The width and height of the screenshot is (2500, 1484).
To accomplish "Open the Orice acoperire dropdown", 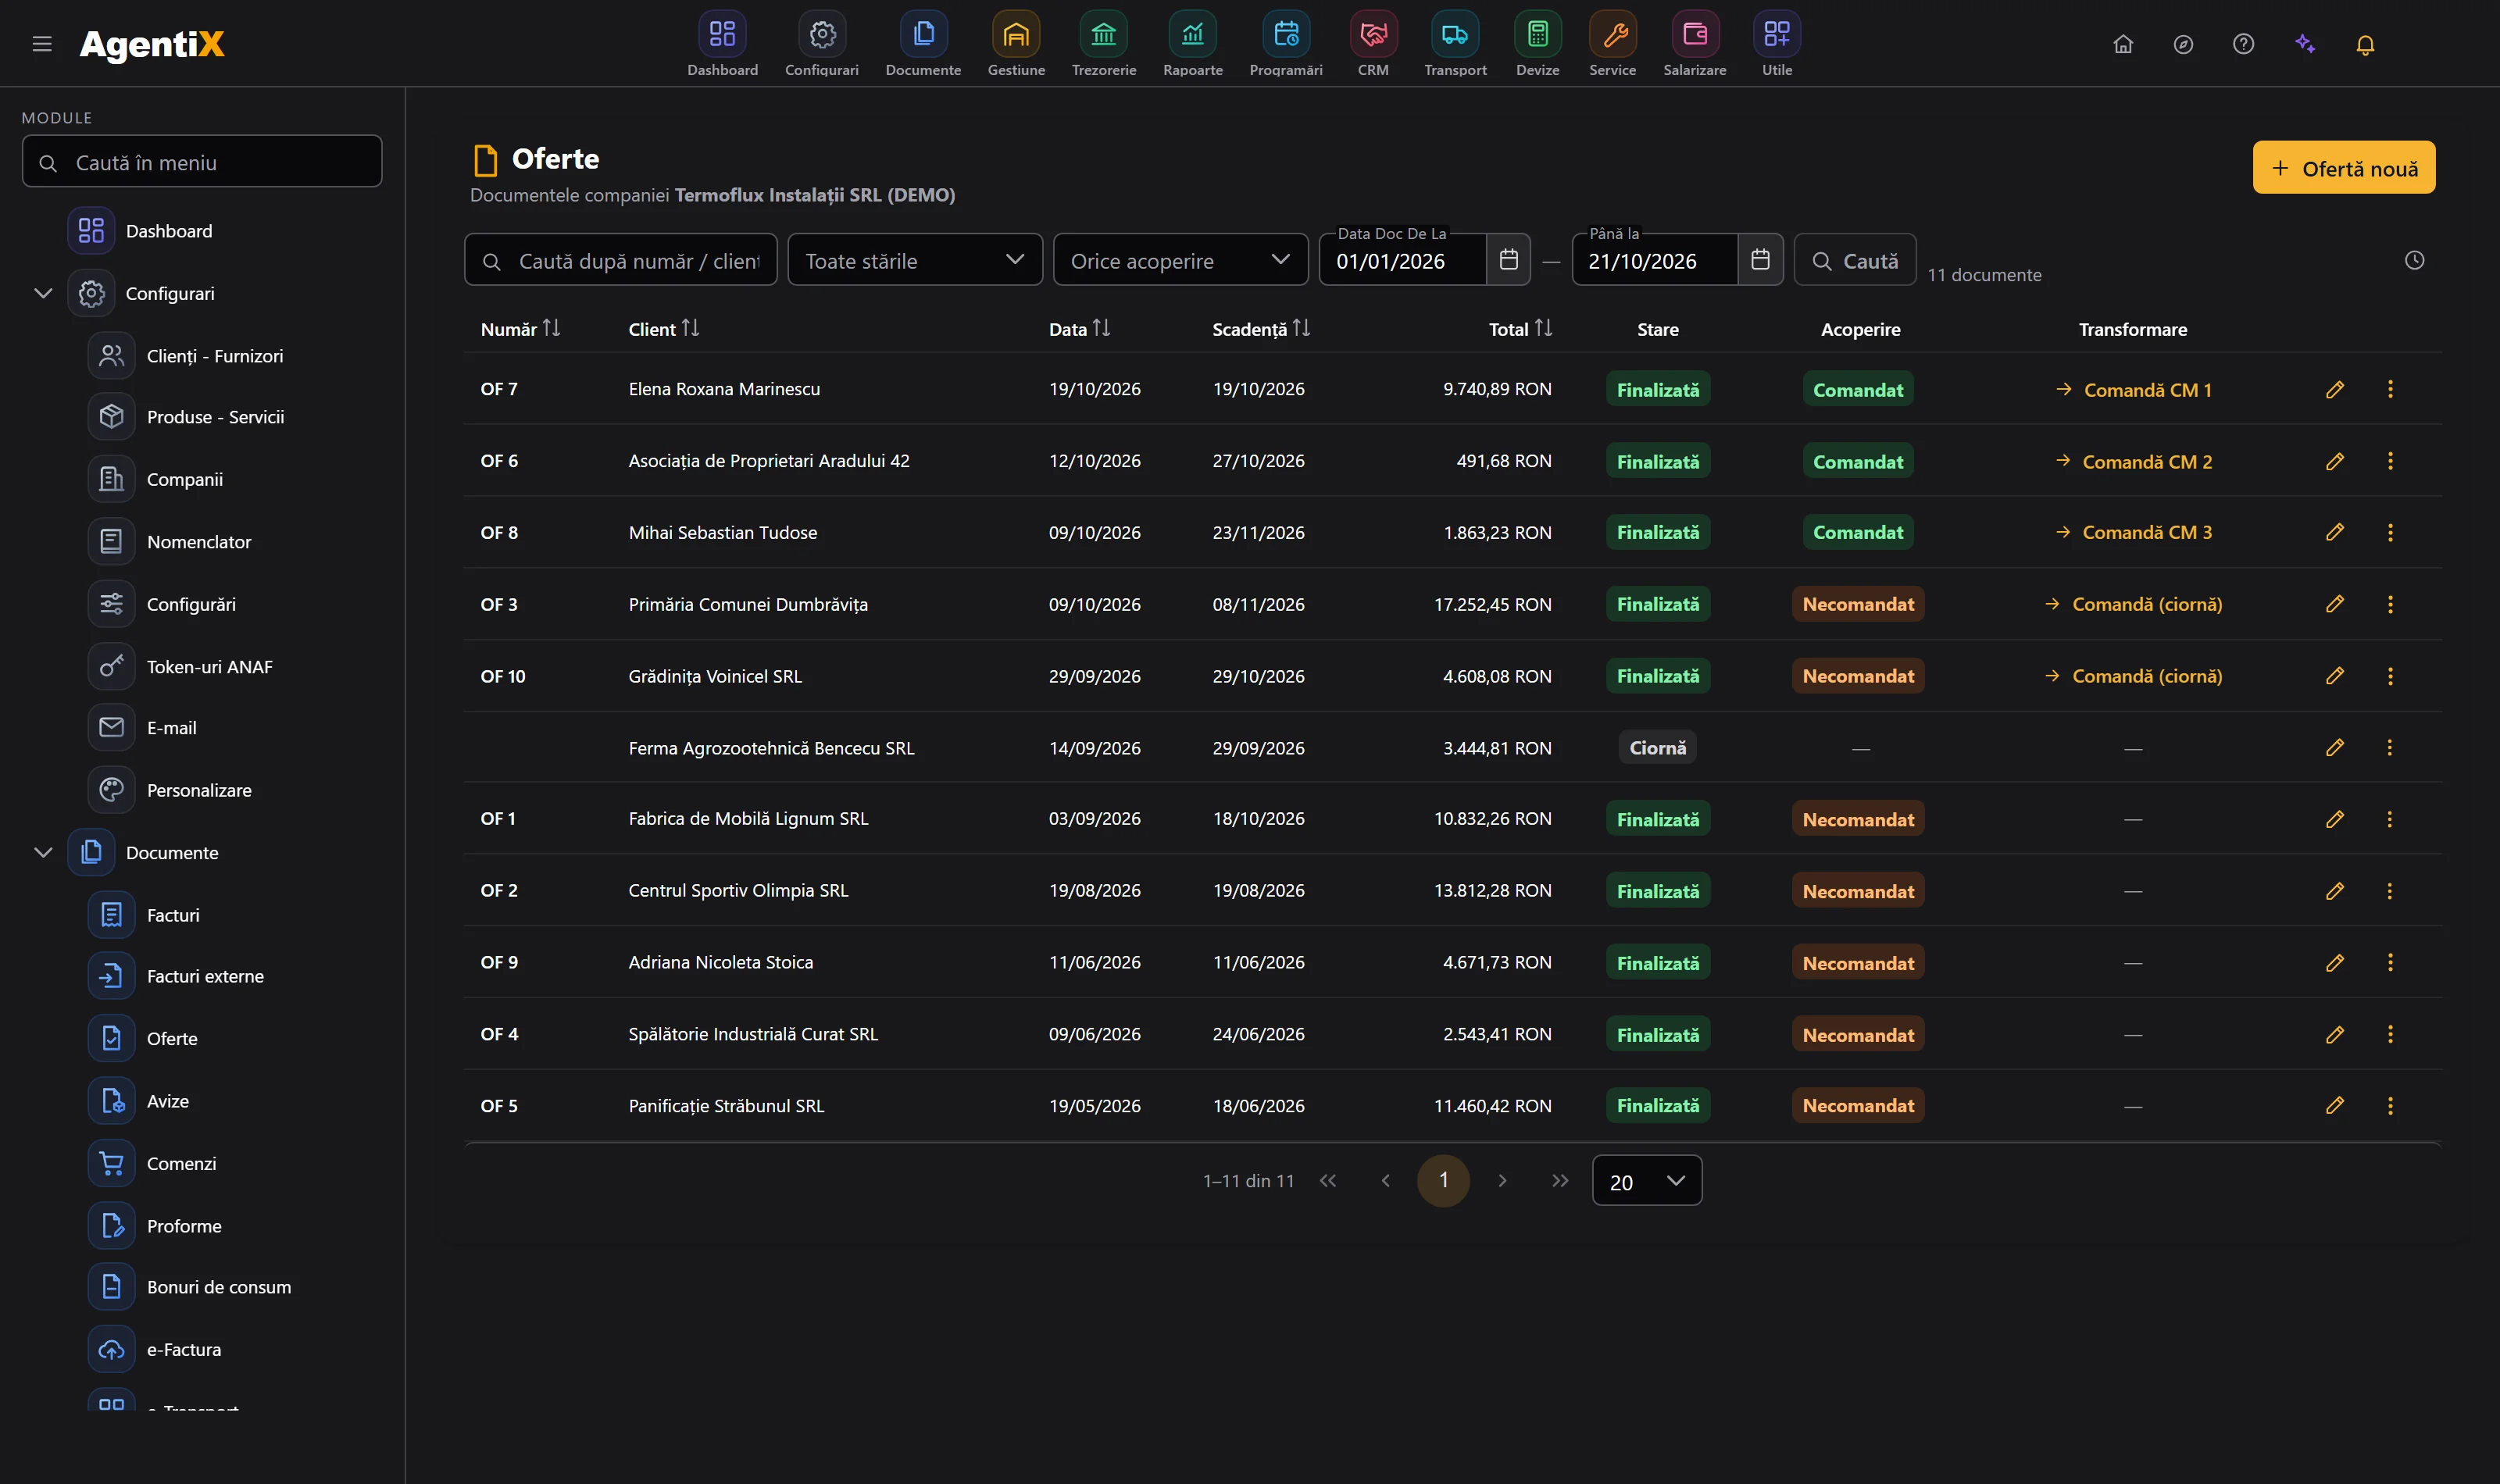I will (x=1180, y=260).
